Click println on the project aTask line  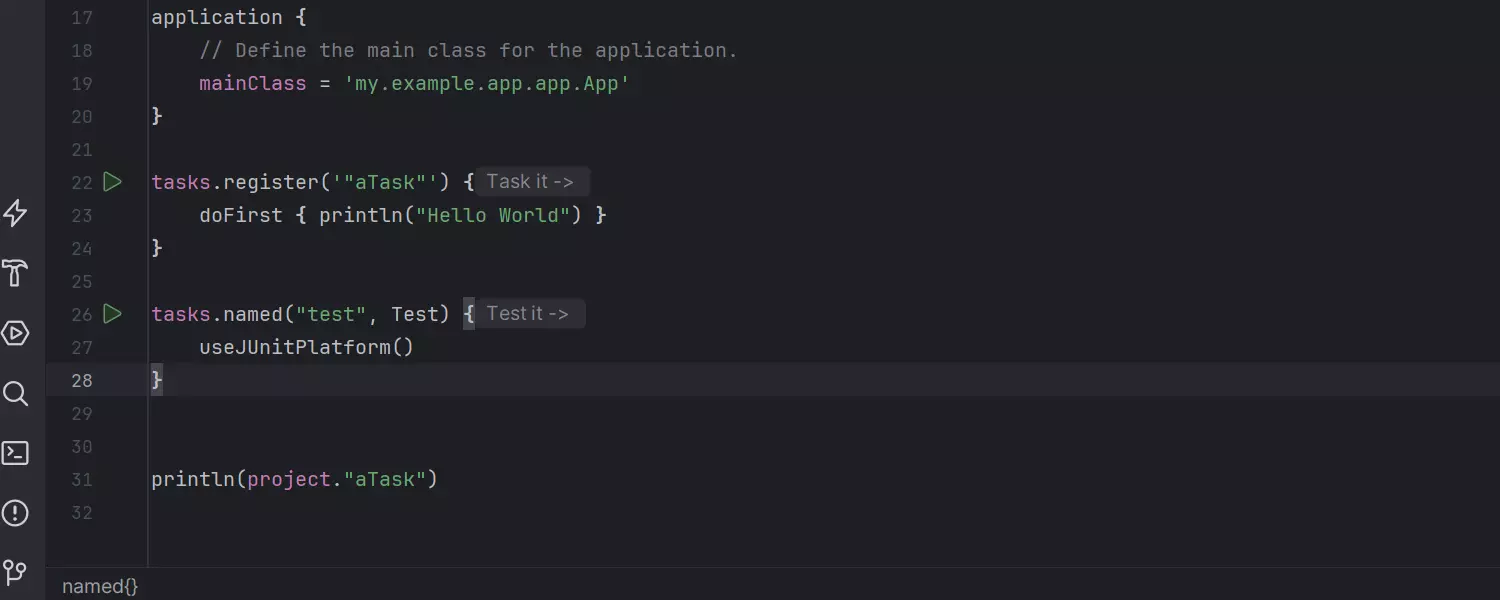tap(193, 479)
